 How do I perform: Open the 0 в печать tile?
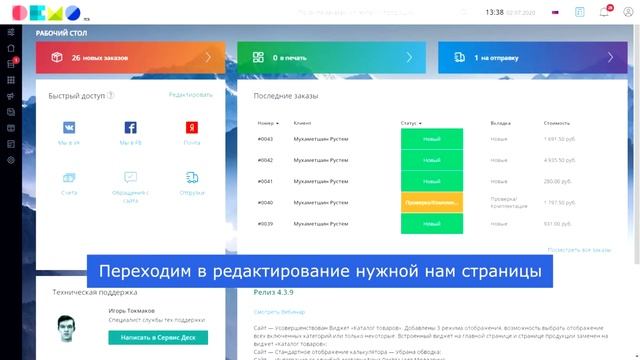tap(331, 57)
